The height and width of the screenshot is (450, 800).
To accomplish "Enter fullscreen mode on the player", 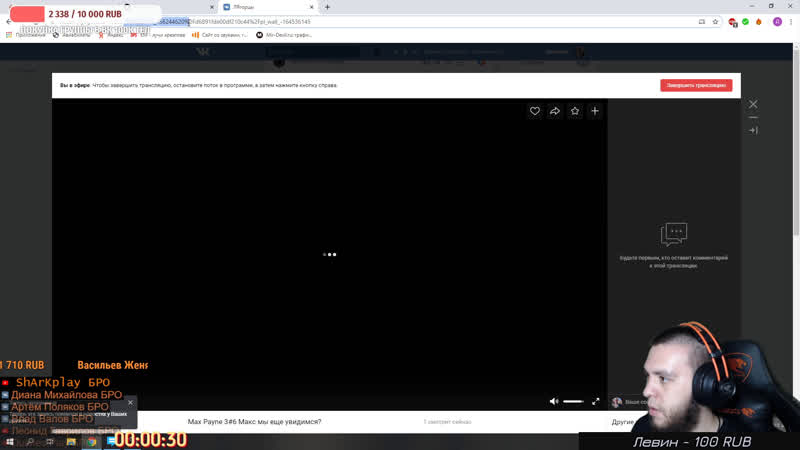I will [x=596, y=401].
